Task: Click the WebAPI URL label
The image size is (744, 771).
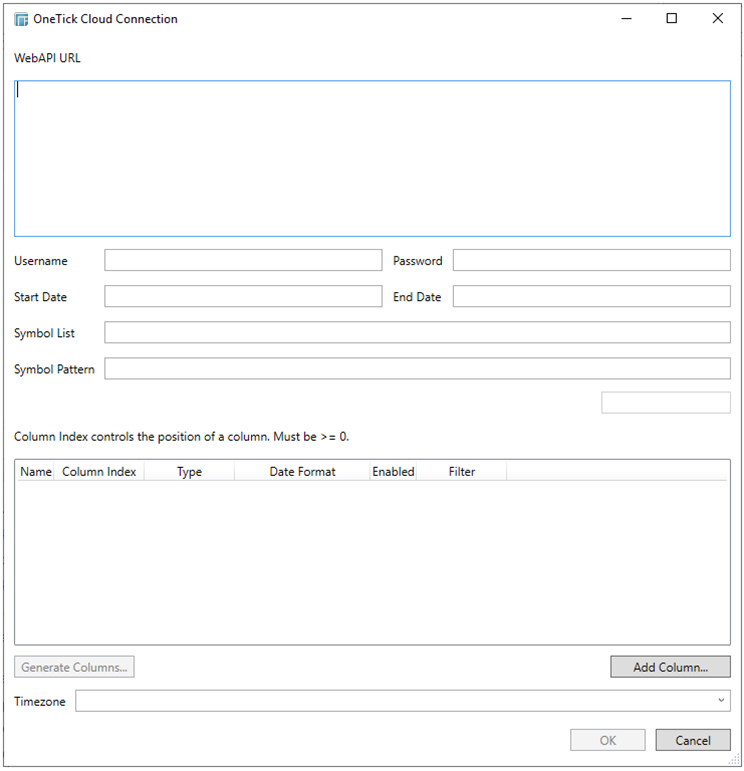Action: 47,58
